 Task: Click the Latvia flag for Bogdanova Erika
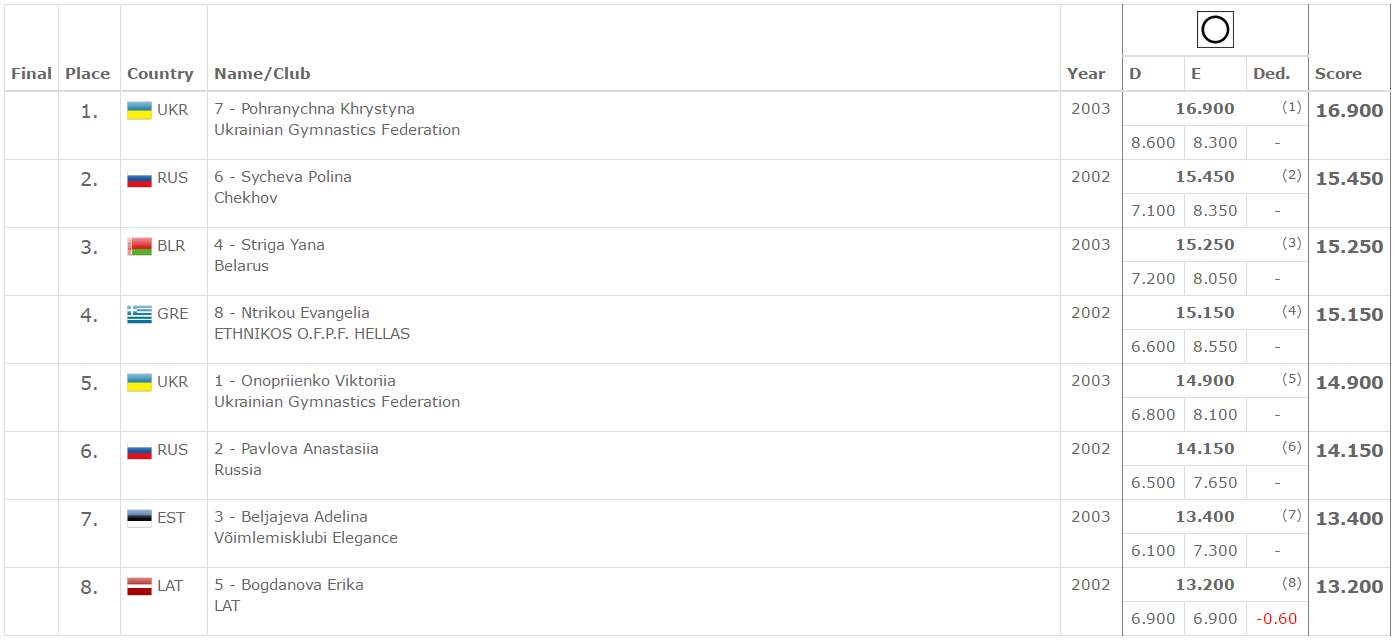pos(139,586)
